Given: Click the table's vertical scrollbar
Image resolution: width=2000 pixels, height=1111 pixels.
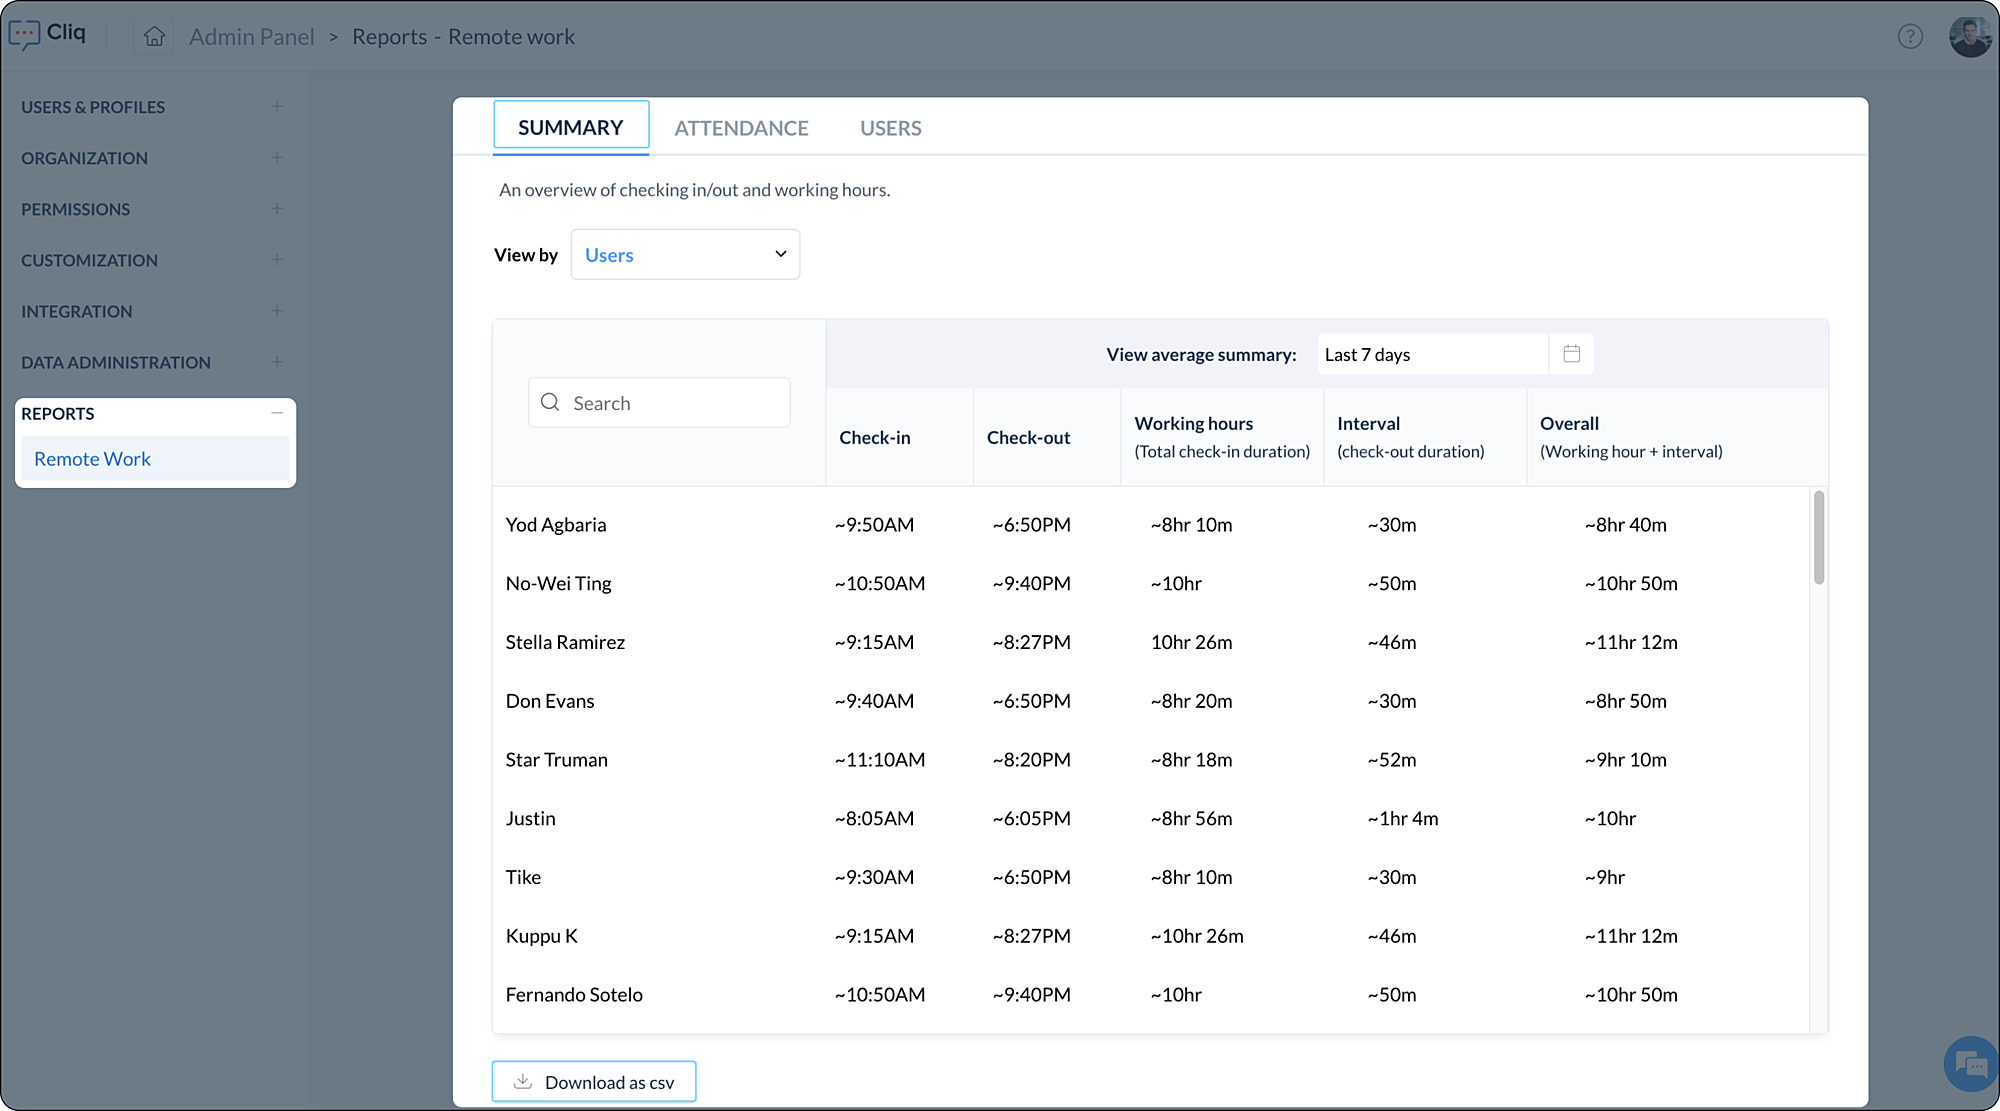Looking at the screenshot, I should [1819, 538].
